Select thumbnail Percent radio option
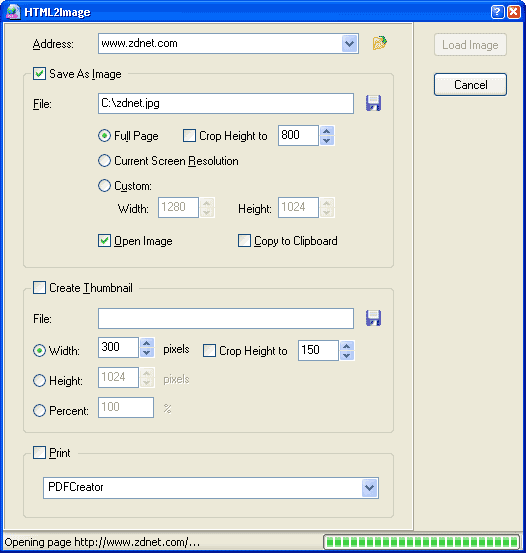Image resolution: width=526 pixels, height=553 pixels. (x=39, y=411)
